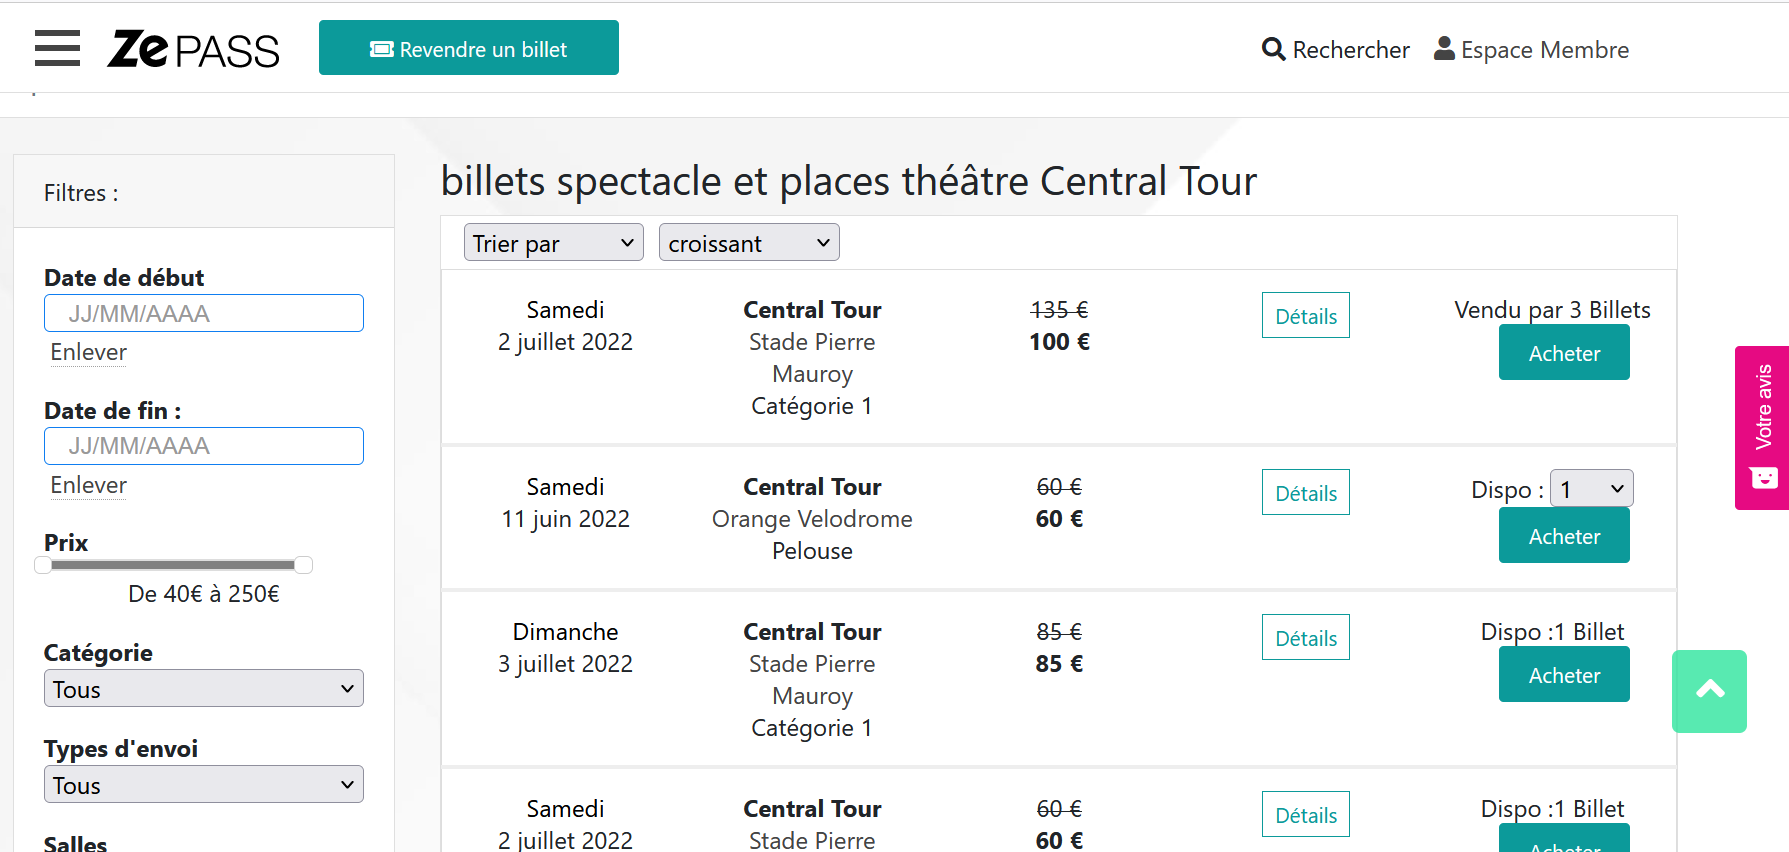Viewport: 1789px width, 852px height.
Task: Click Acheter for the 100 € ticket
Action: click(x=1564, y=353)
